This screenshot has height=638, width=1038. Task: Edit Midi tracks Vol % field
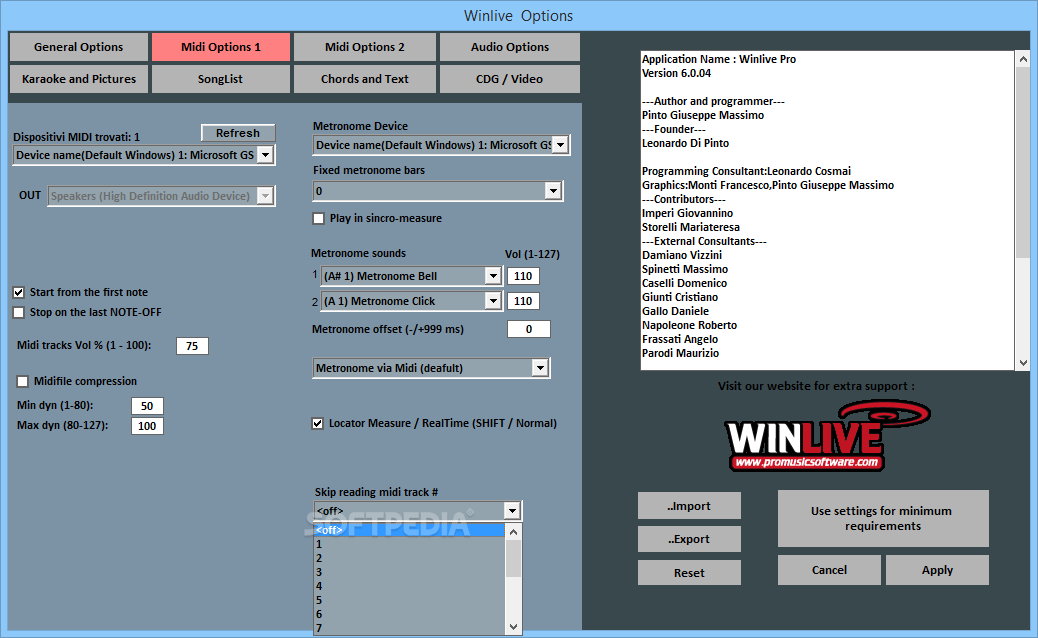click(192, 346)
